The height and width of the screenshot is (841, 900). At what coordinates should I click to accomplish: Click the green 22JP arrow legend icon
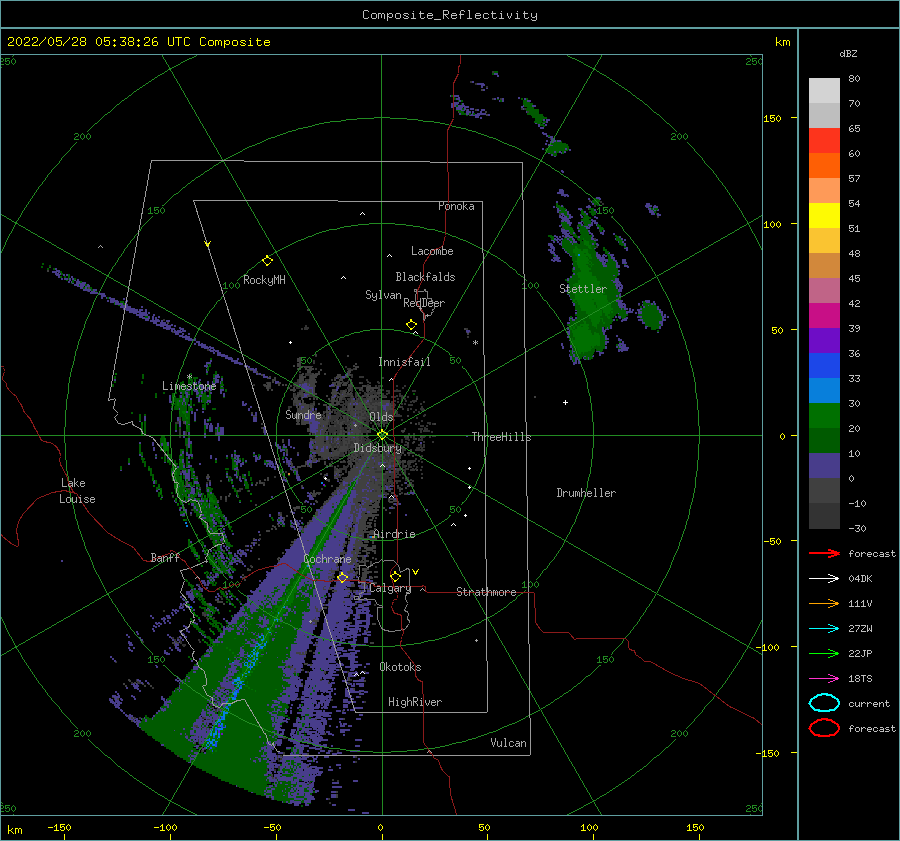pos(824,653)
